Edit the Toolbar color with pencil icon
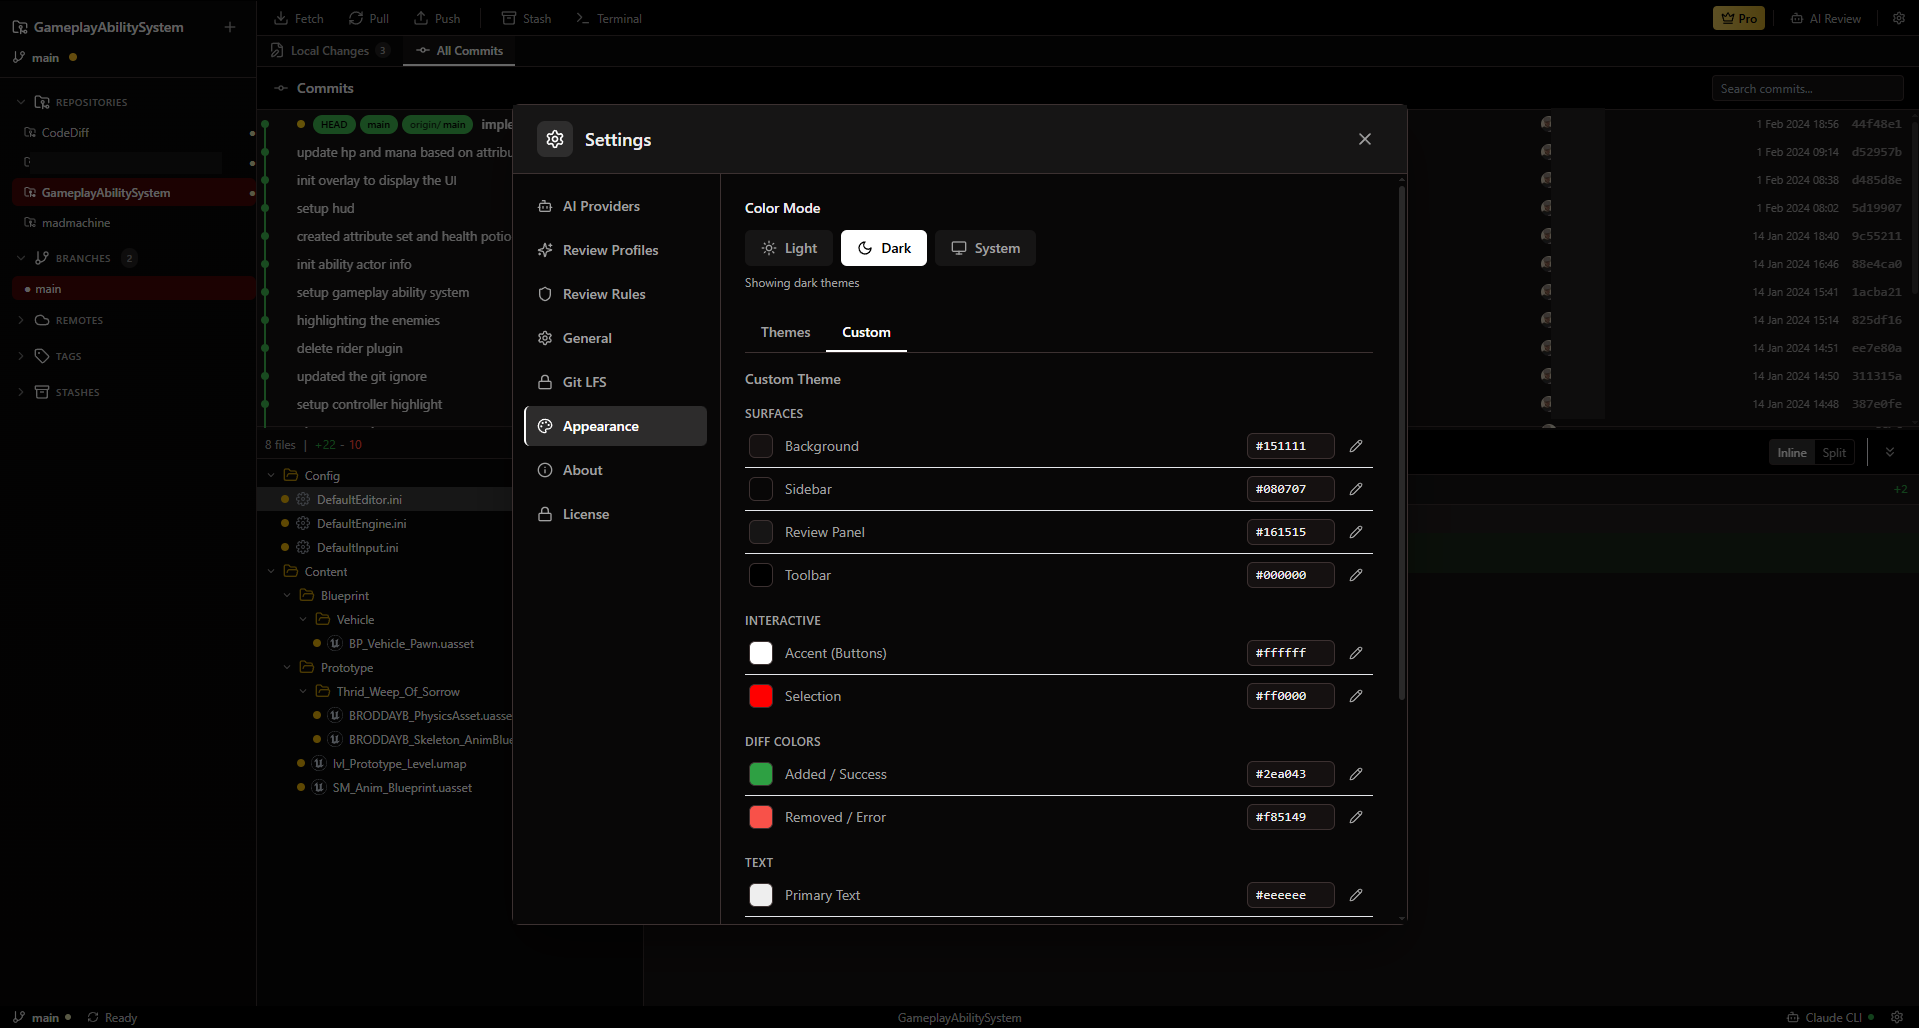The height and width of the screenshot is (1028, 1919). tap(1356, 575)
